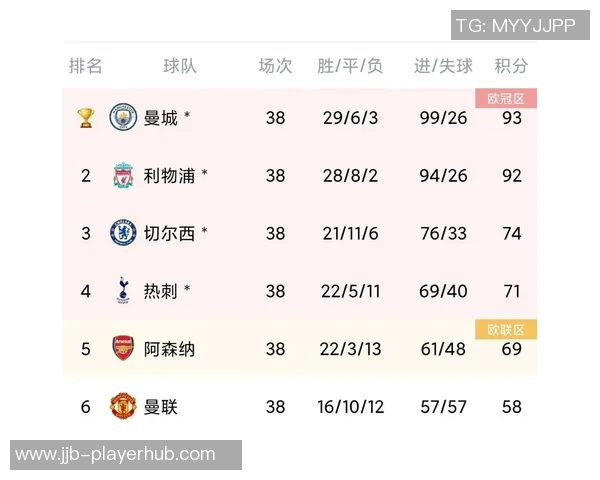Click the Liverpool club crest
Viewport: 600px width, 480px height.
coord(122,176)
